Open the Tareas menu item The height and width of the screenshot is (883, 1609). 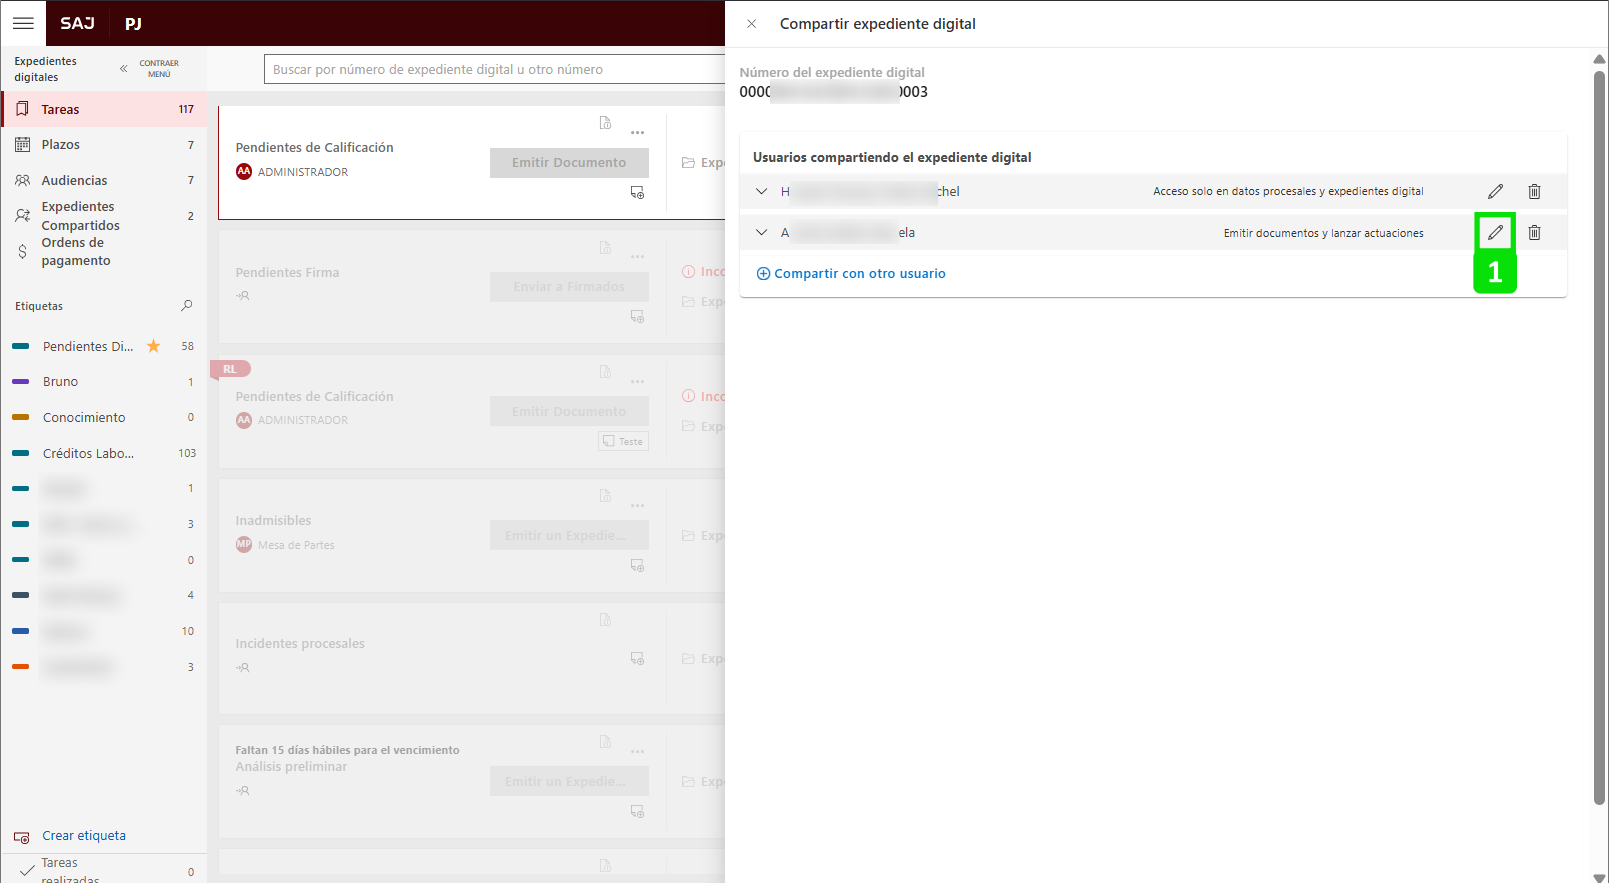click(x=60, y=110)
